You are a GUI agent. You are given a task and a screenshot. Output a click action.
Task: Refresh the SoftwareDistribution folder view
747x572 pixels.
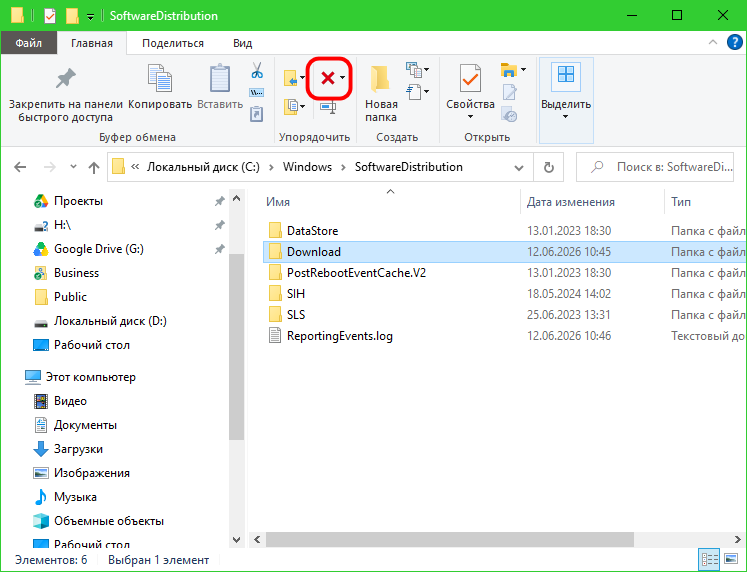point(549,167)
